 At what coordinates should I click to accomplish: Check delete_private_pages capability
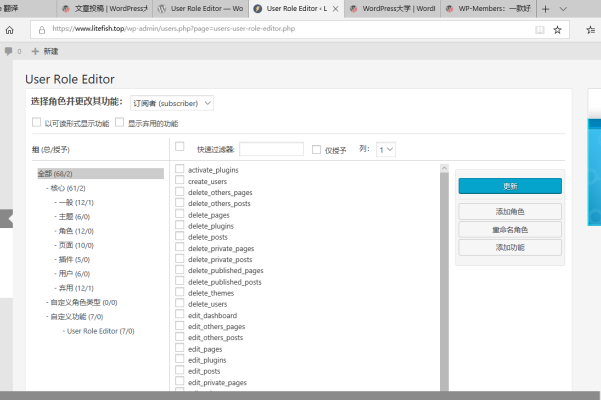[x=179, y=247]
